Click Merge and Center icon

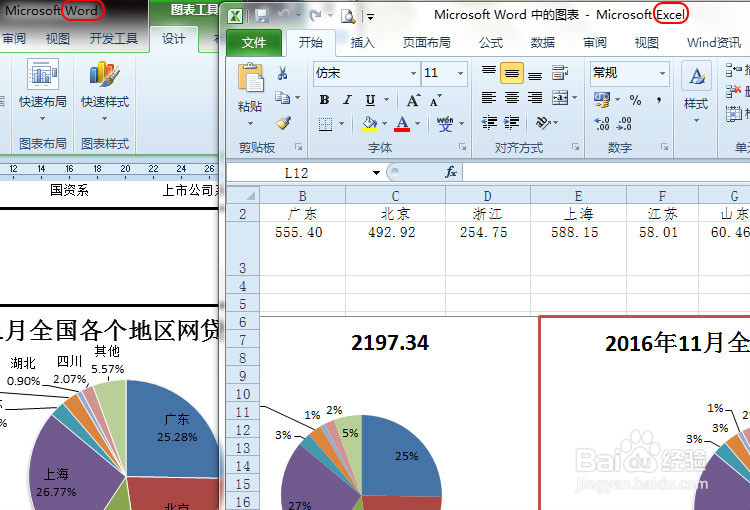click(x=560, y=98)
